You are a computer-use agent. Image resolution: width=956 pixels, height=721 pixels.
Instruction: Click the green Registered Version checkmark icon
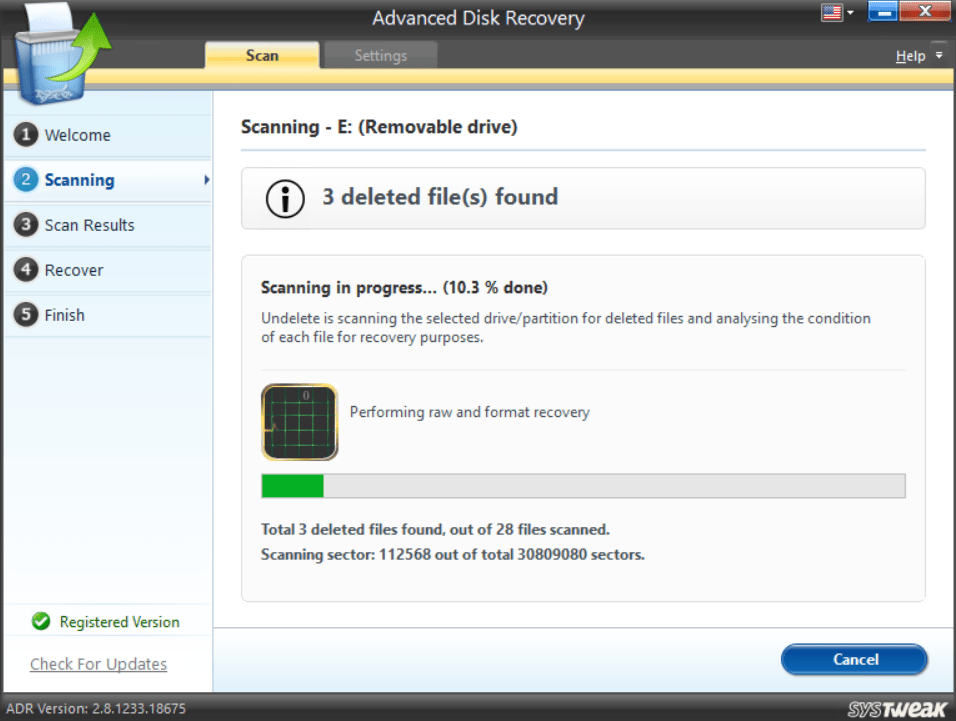(41, 621)
